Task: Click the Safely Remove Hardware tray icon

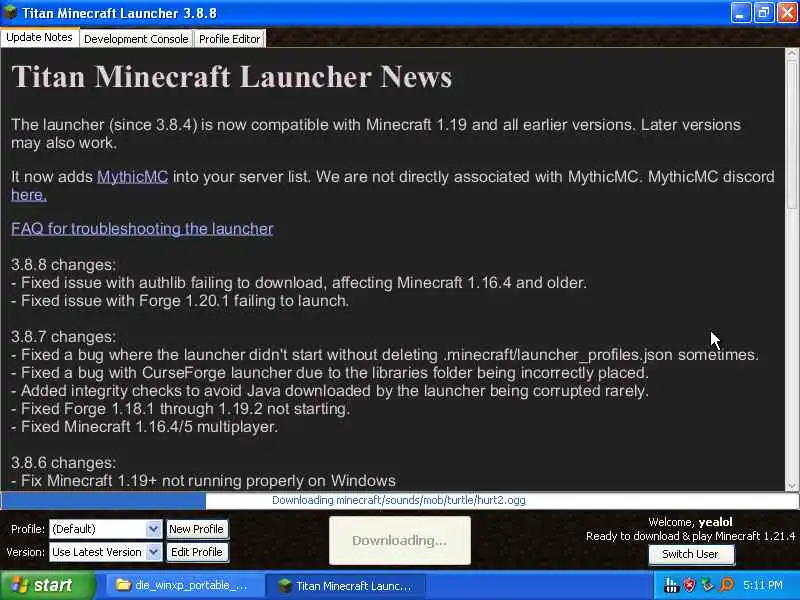Action: click(x=707, y=585)
